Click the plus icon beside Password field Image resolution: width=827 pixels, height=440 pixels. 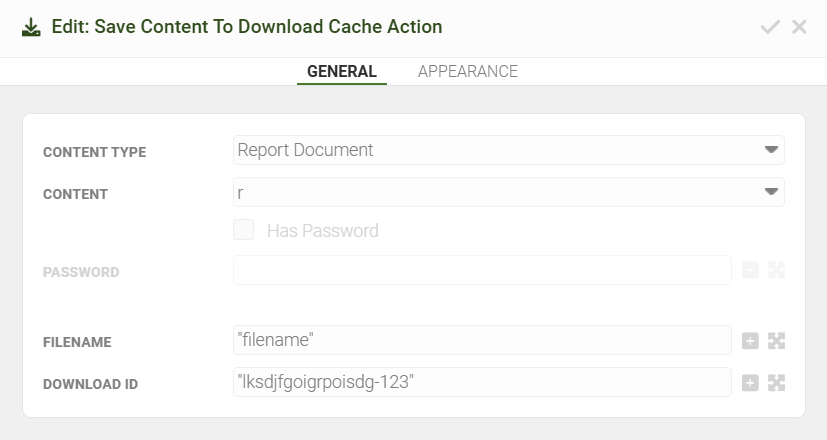(x=750, y=270)
